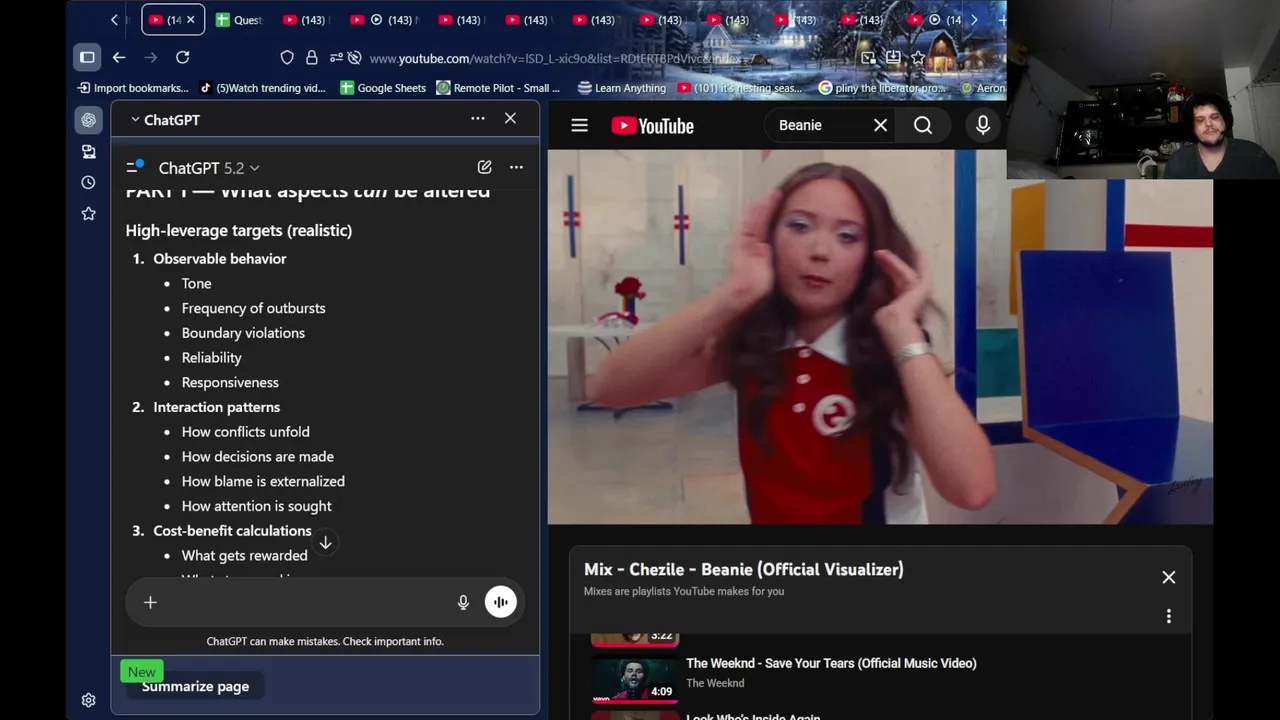Click the picture-in-picture icon in address bar
1280x720 pixels.
(868, 58)
